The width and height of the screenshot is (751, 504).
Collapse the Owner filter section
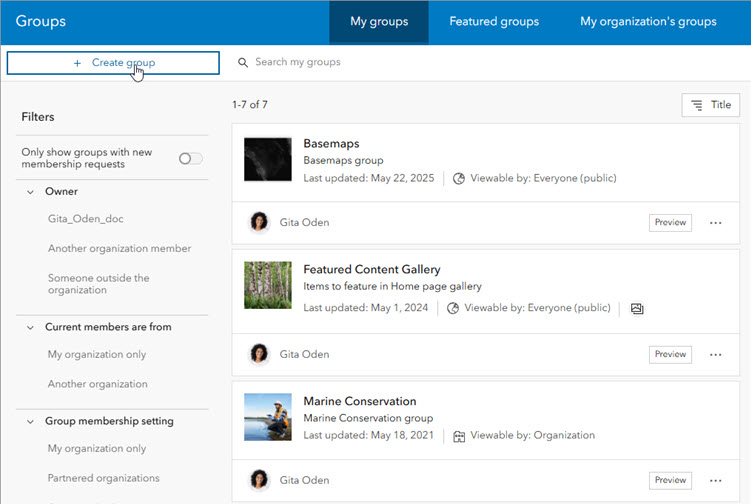[31, 191]
